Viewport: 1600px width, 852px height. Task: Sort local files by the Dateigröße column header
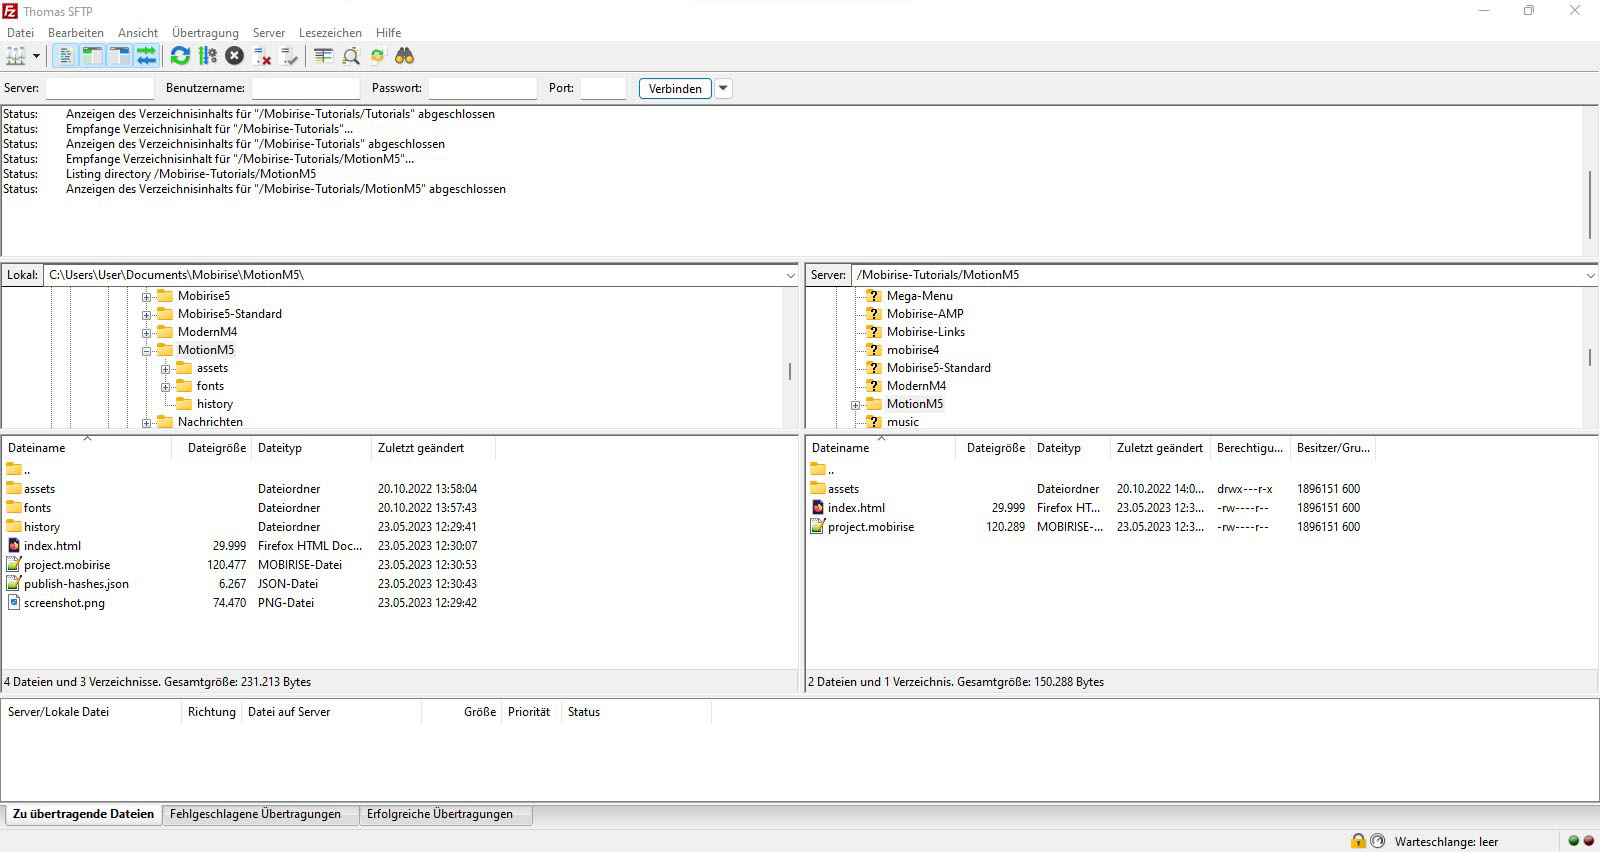(x=216, y=448)
